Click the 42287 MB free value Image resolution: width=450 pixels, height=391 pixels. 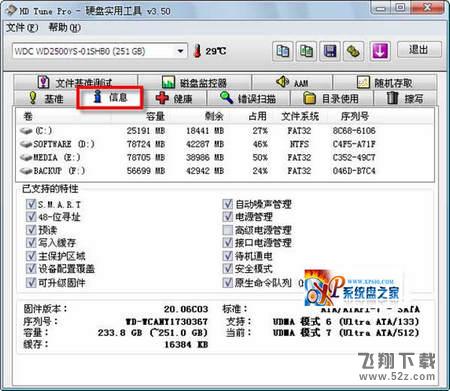[205, 144]
